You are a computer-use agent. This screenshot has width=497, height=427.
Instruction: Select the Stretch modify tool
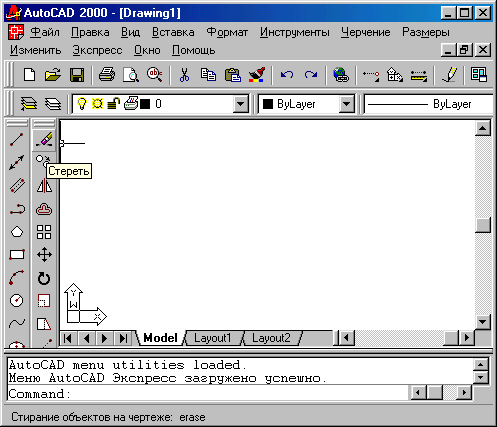(x=44, y=324)
